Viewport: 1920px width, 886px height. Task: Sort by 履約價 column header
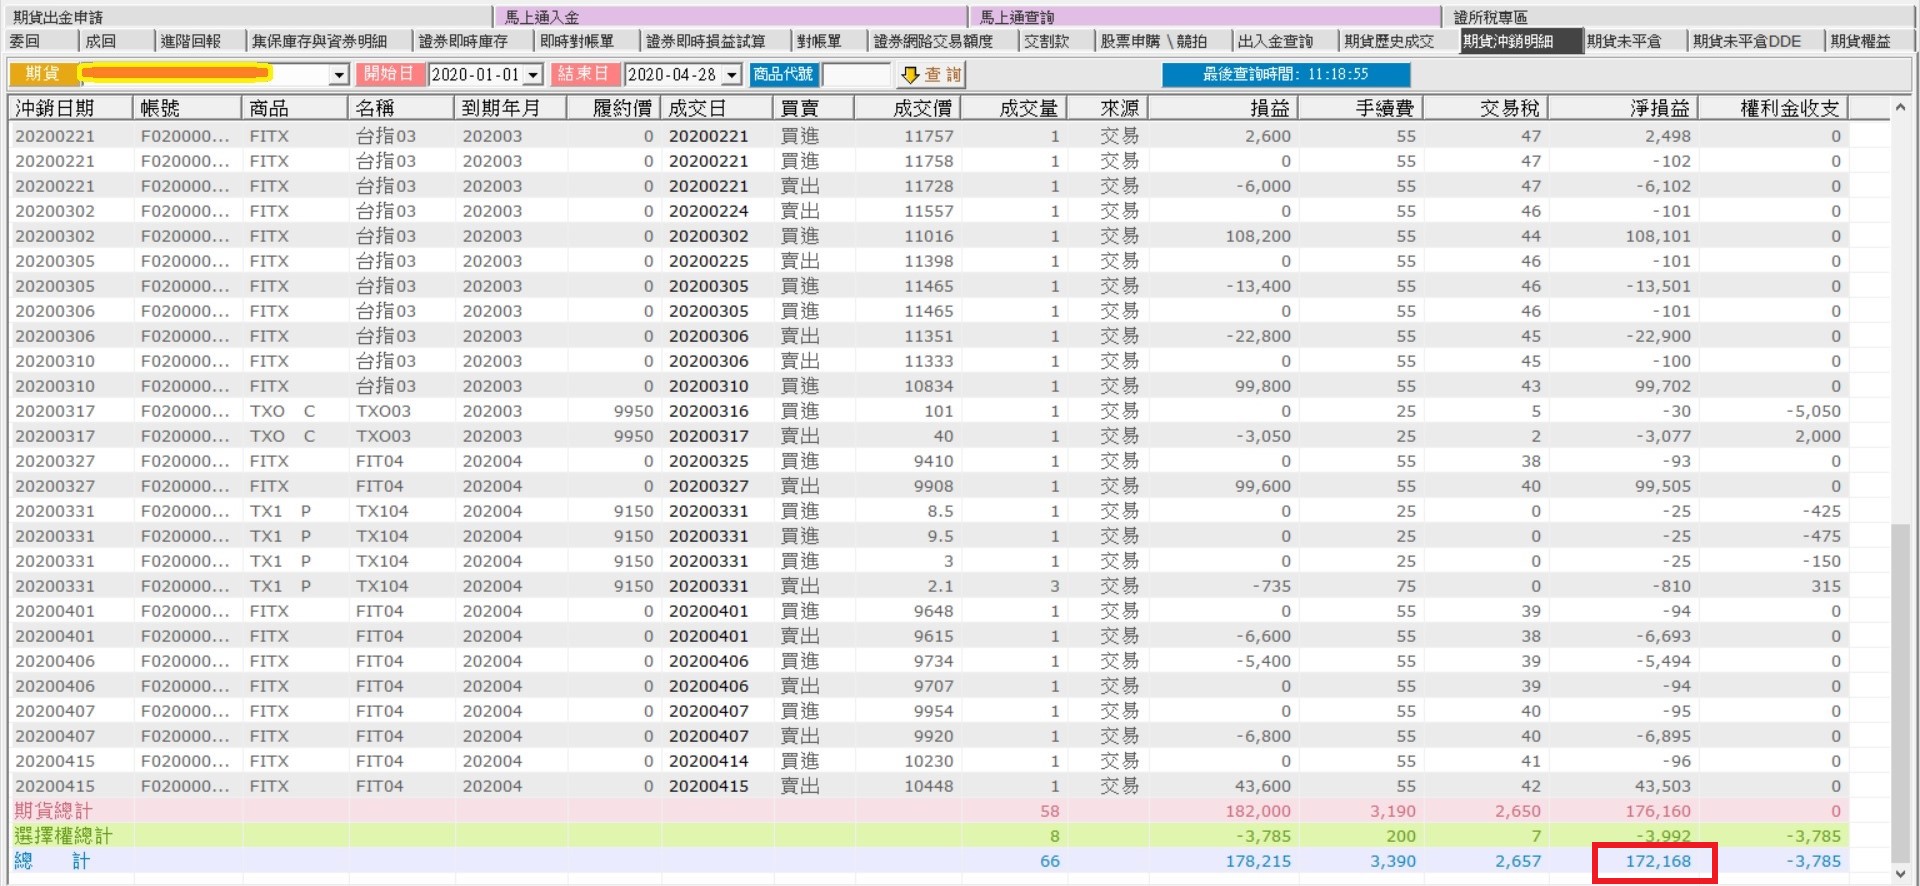613,108
